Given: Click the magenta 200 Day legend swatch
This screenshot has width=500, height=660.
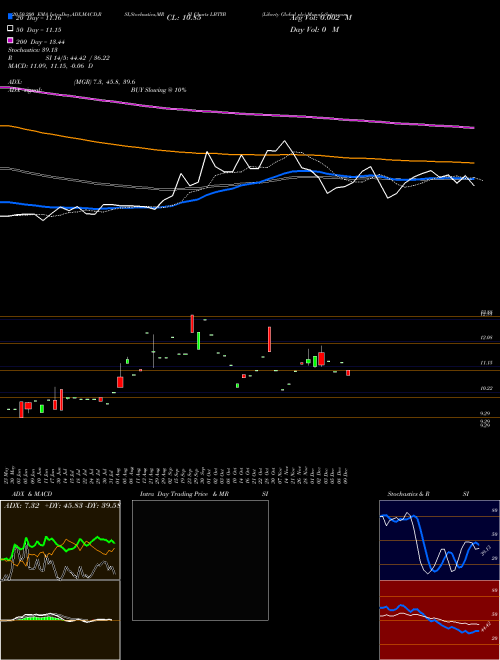Looking at the screenshot, I should (x=10, y=41).
